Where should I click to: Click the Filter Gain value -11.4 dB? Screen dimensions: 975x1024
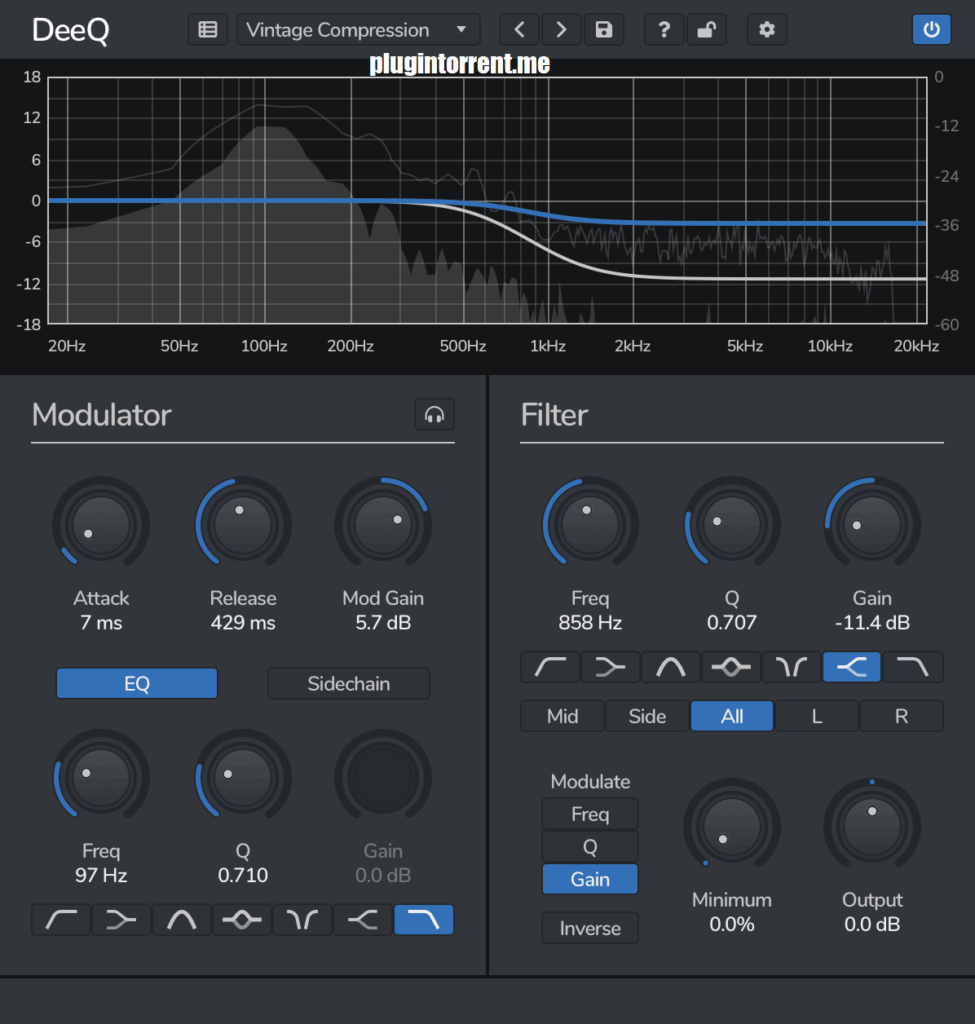tap(872, 622)
